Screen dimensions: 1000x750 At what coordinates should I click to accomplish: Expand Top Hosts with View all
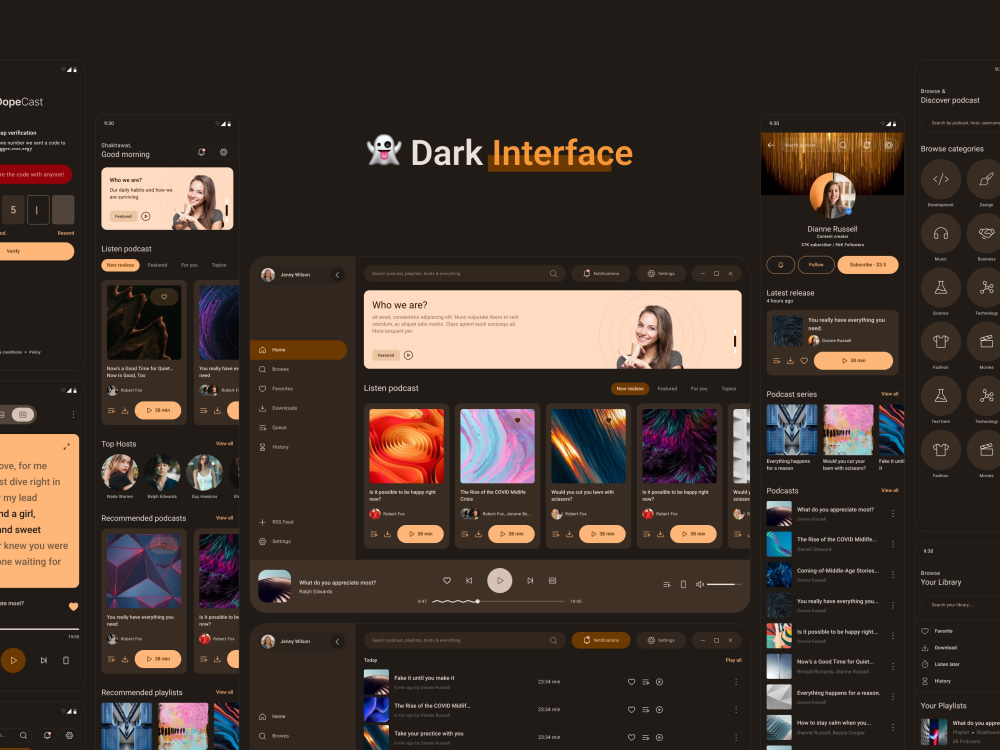tap(224, 443)
